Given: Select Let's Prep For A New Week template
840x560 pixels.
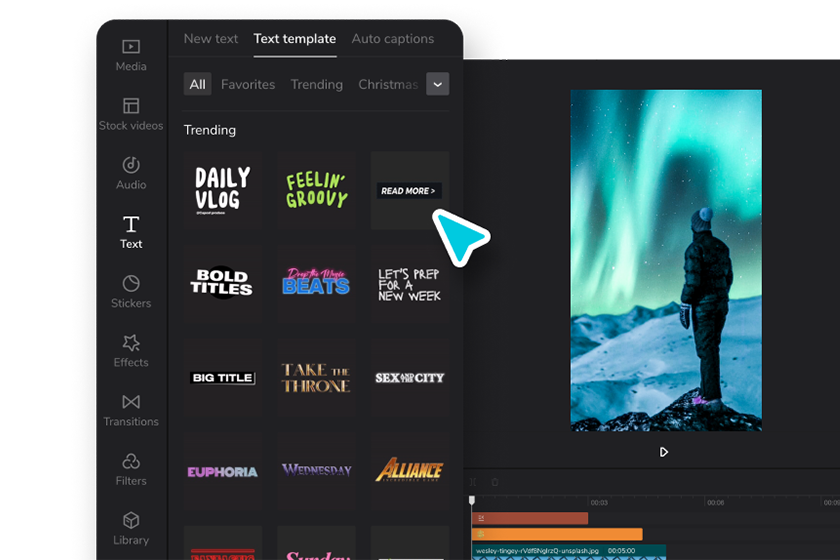Looking at the screenshot, I should point(409,284).
